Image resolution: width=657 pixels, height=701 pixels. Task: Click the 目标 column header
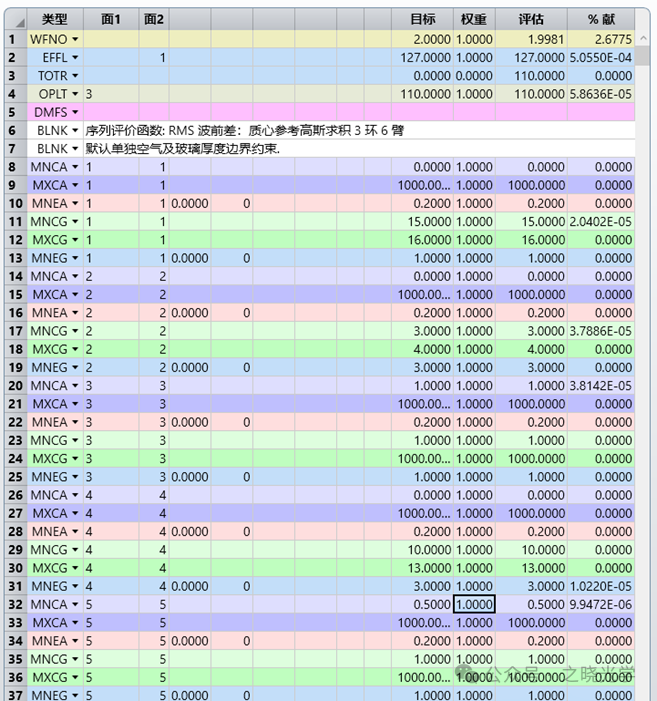pos(423,20)
